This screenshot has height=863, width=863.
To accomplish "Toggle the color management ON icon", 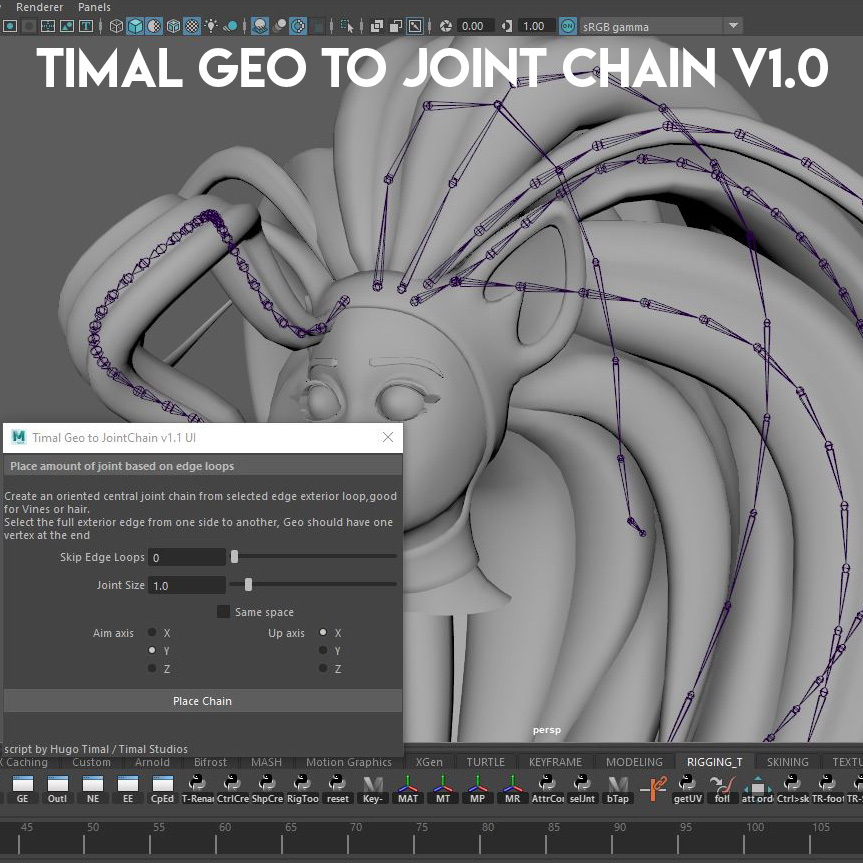I will pos(567,26).
